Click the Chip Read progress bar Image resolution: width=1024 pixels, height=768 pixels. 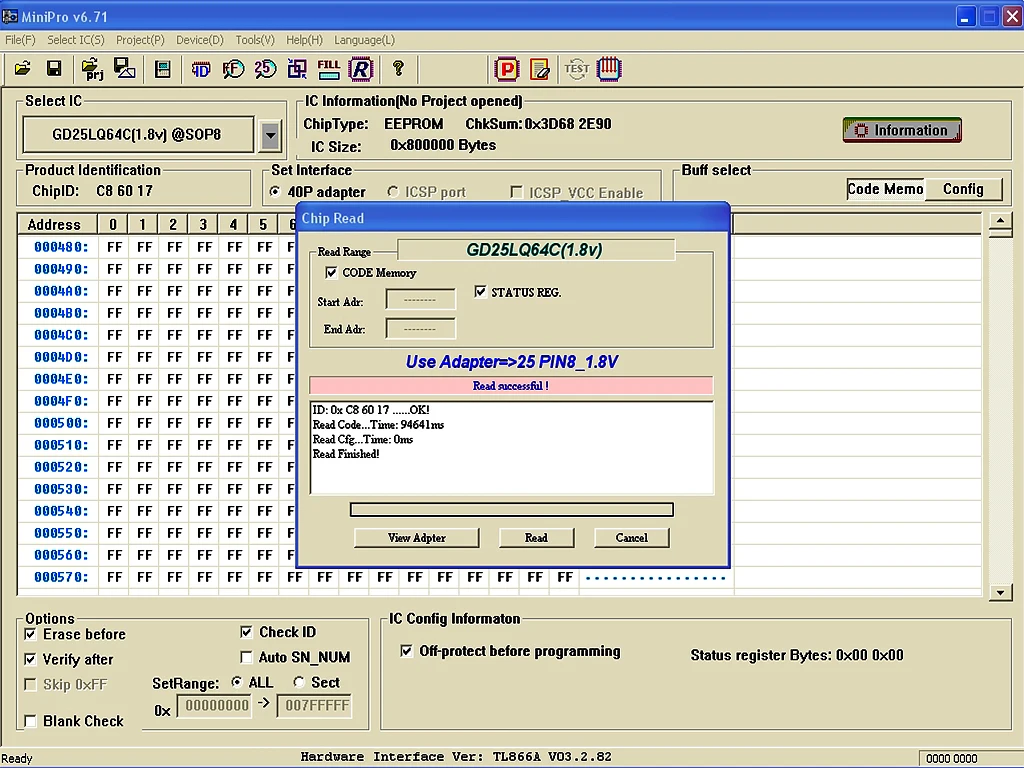click(x=511, y=509)
